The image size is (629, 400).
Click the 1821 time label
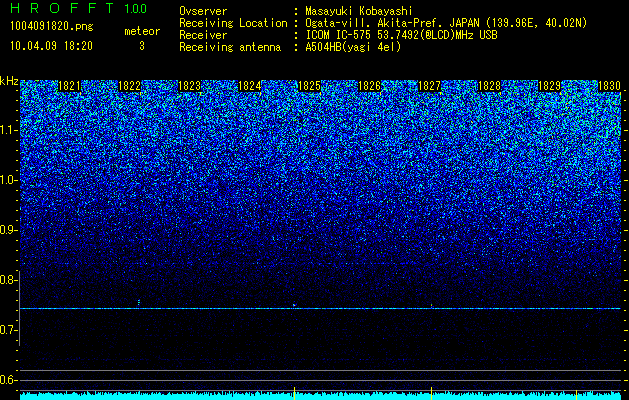(69, 86)
